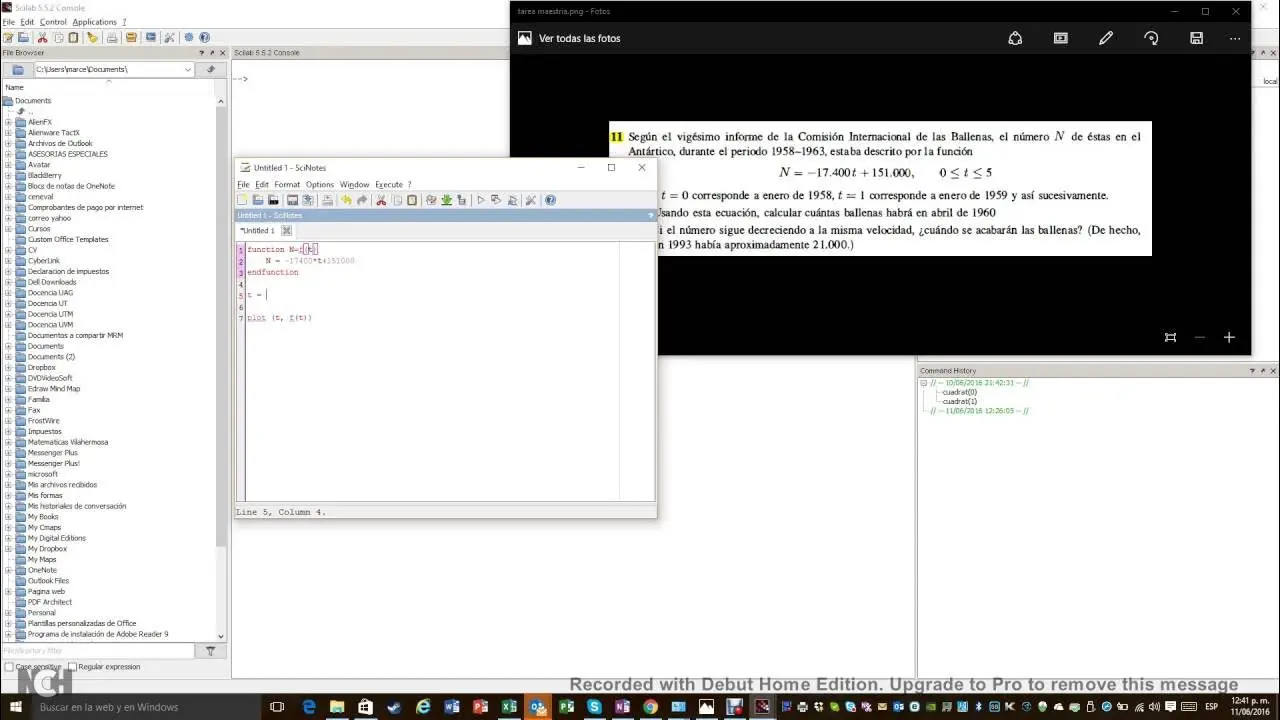Click the Cut scissors icon in SciNotes

pyautogui.click(x=382, y=199)
